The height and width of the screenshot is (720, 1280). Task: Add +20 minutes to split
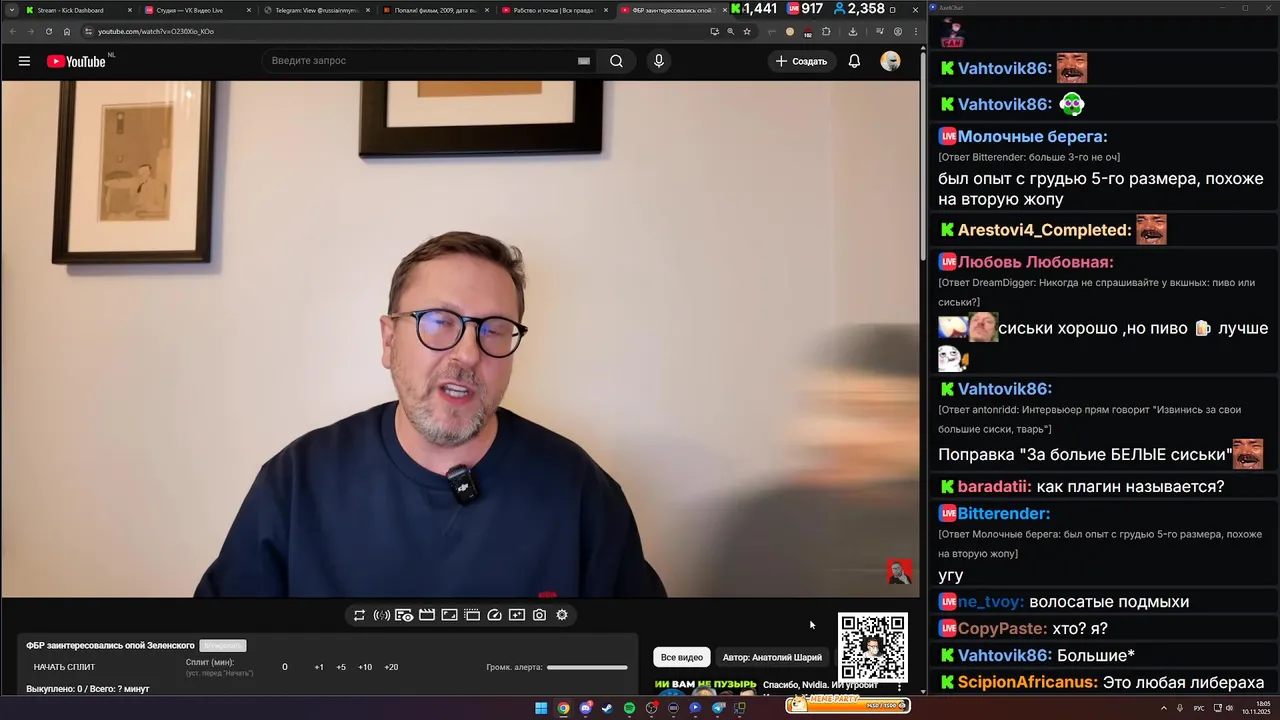(x=391, y=667)
